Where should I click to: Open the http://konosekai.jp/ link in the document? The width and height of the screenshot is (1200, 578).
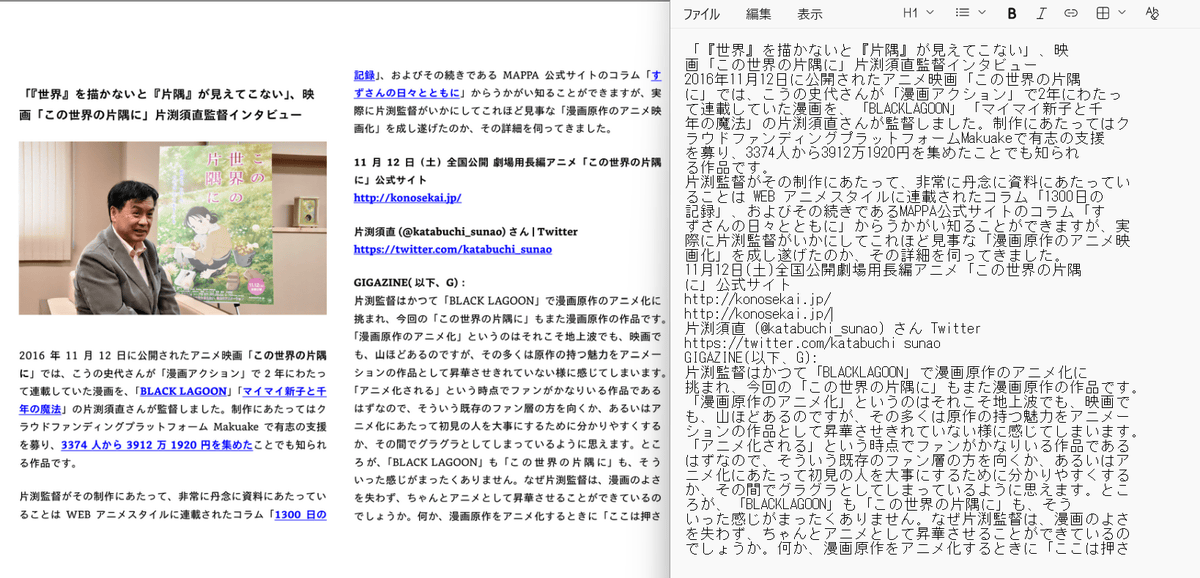coord(407,198)
